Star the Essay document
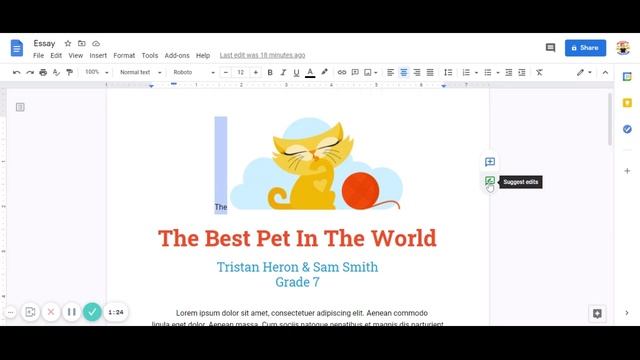Screen dimensions: 640x360 (x=68, y=43)
